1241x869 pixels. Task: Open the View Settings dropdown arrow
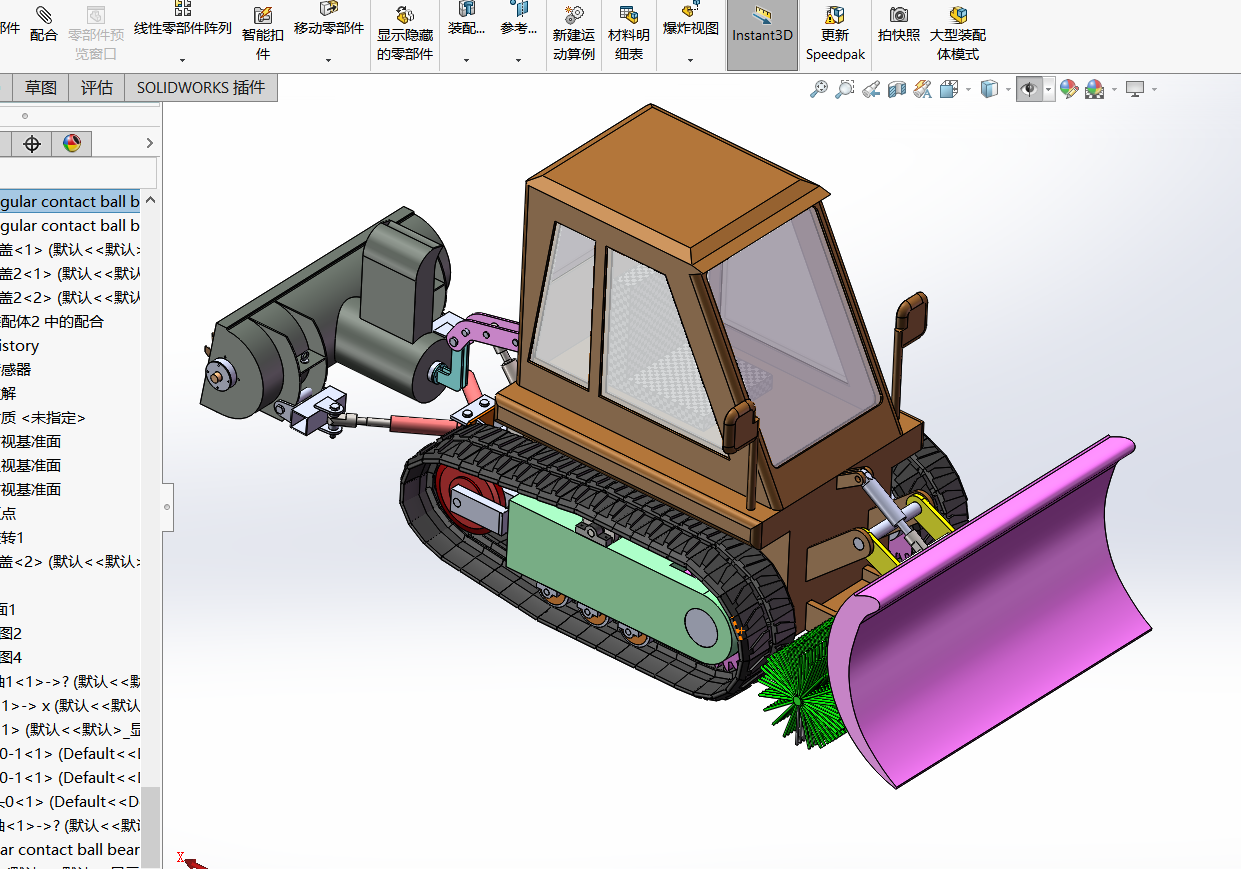pos(1154,90)
